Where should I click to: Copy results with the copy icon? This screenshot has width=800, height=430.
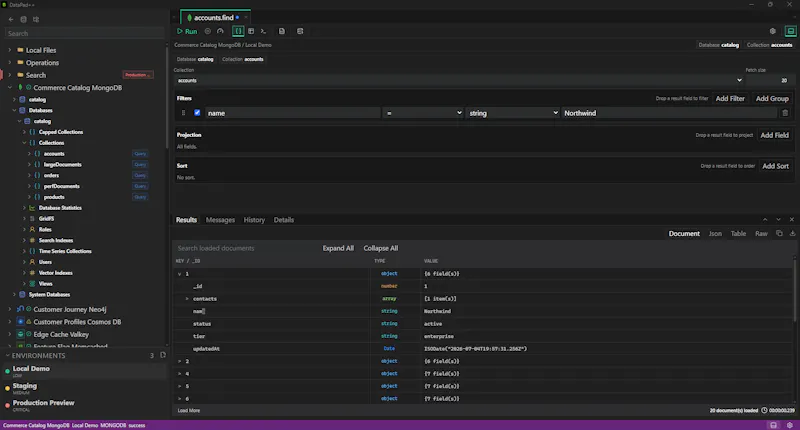(779, 233)
